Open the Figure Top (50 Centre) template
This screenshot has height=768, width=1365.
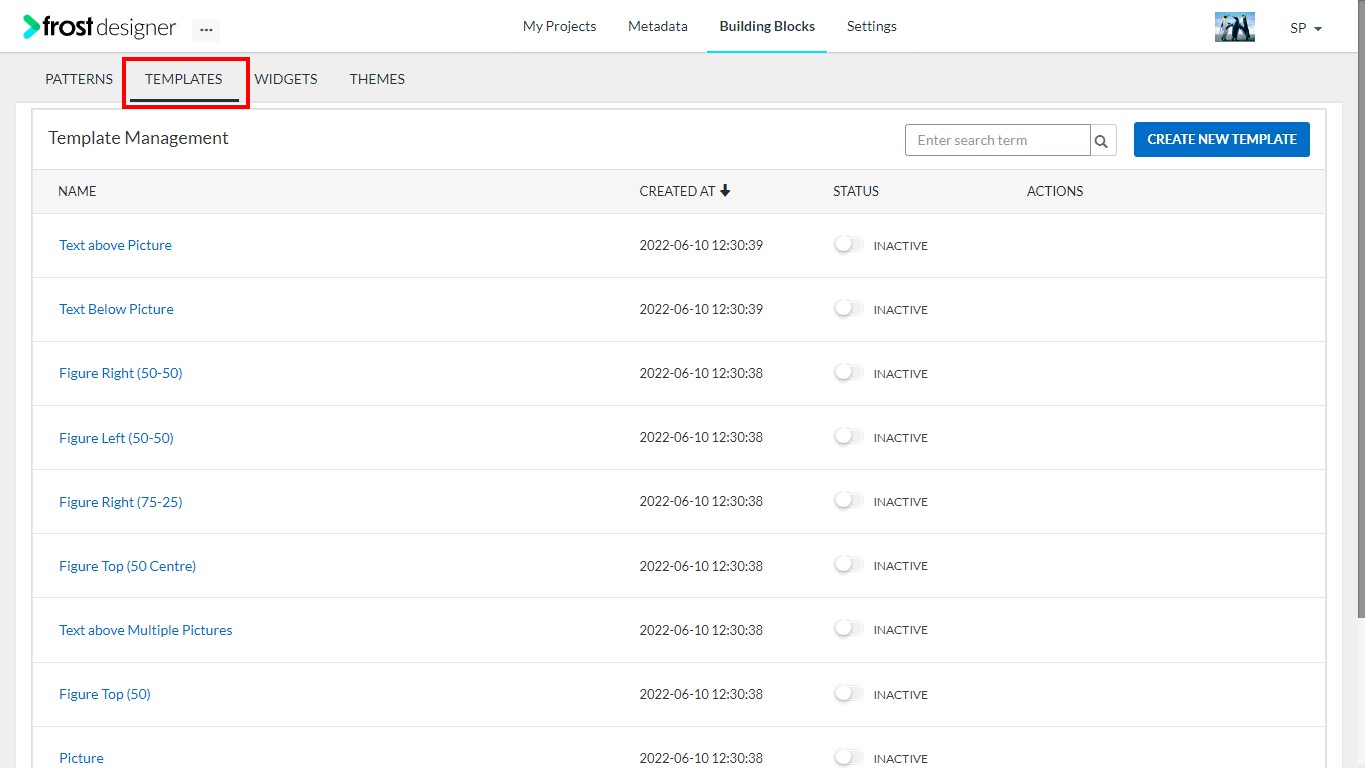127,566
